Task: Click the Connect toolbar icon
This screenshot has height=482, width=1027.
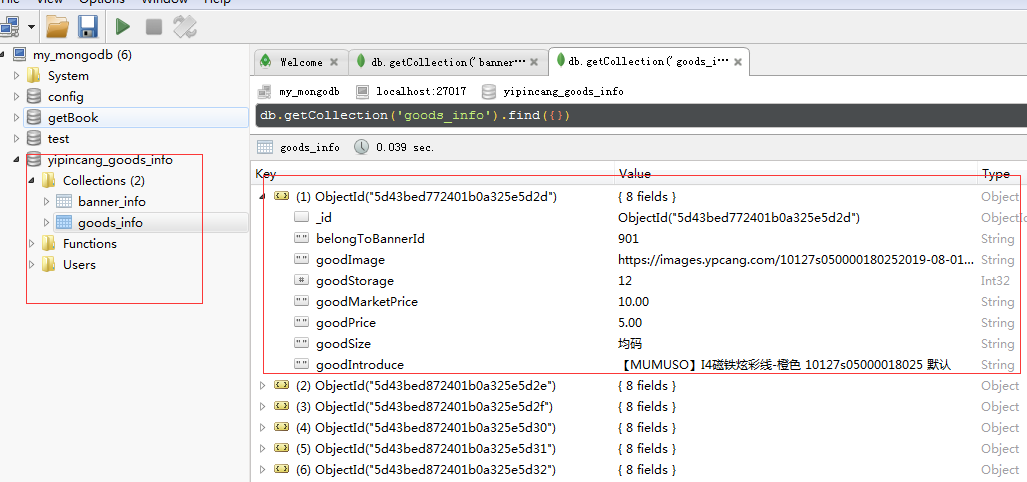Action: tap(9, 26)
